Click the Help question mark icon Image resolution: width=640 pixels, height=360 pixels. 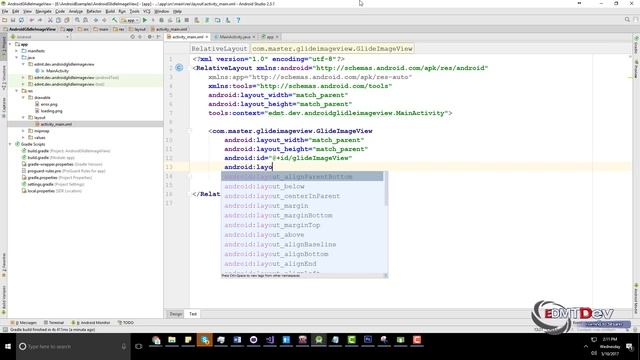click(238, 20)
